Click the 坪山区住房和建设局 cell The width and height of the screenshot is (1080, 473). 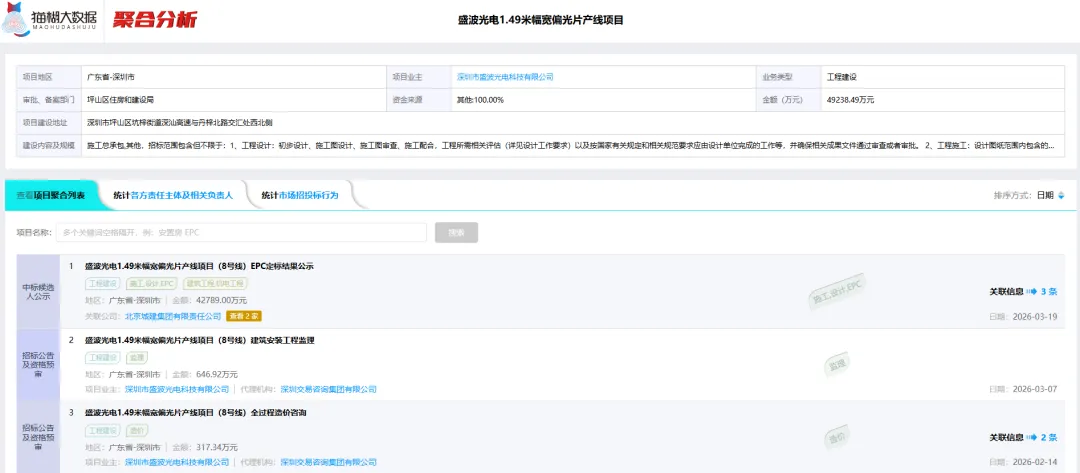click(121, 100)
